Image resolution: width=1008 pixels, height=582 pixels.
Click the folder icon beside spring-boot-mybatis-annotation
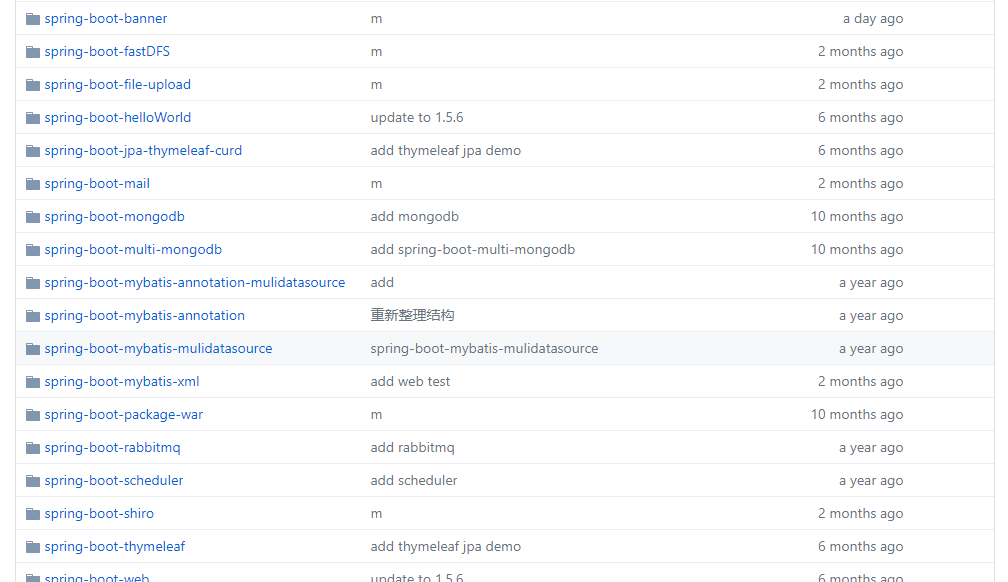33,316
